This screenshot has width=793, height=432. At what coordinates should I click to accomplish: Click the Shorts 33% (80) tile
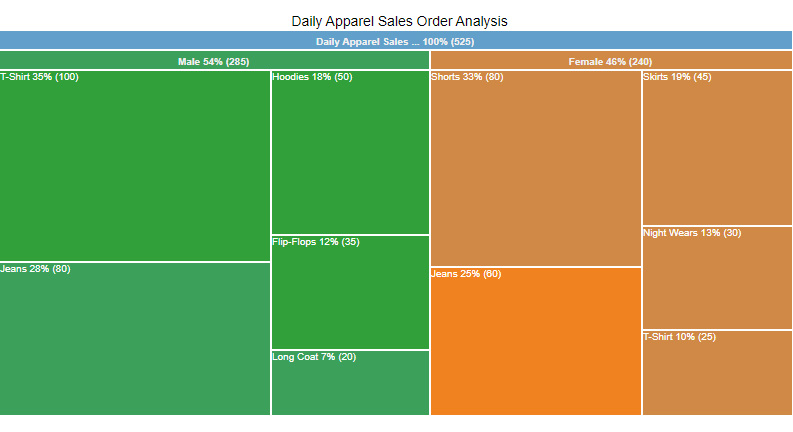536,168
